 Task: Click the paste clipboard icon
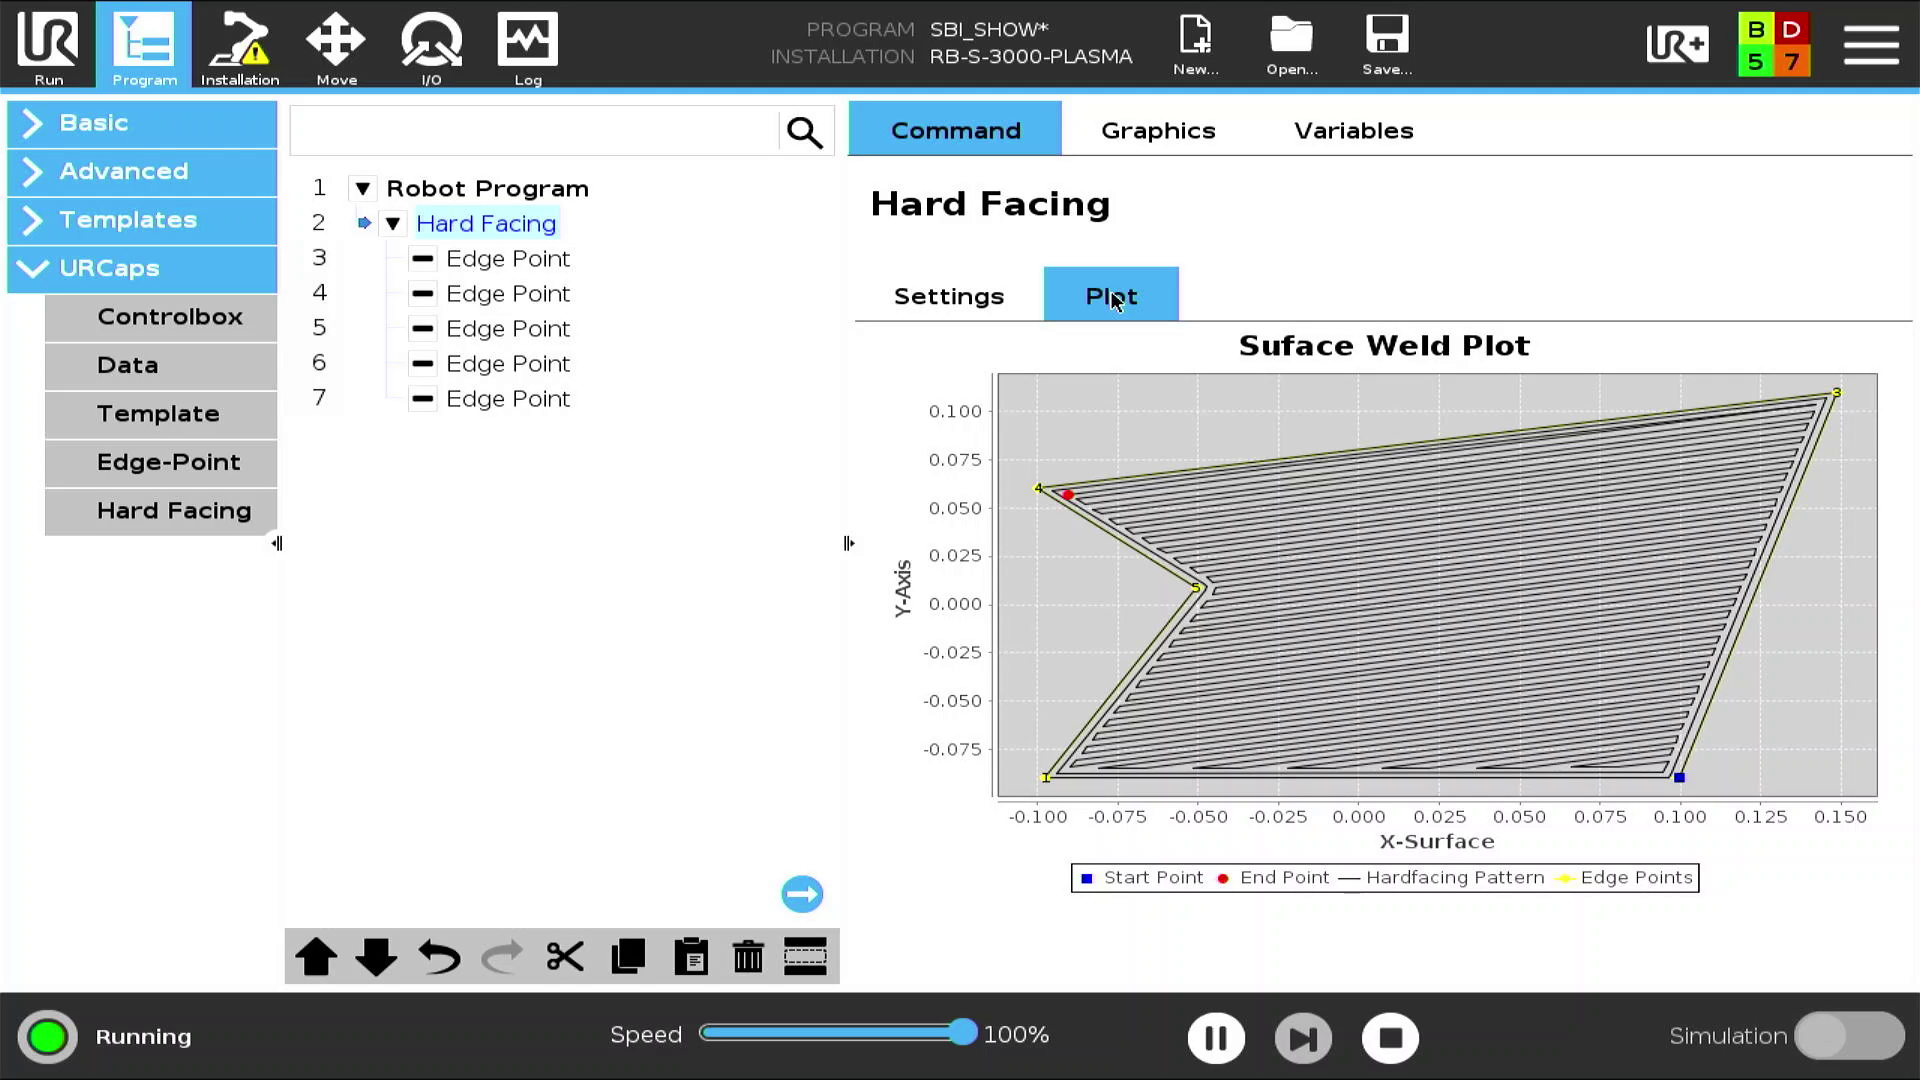tap(691, 957)
